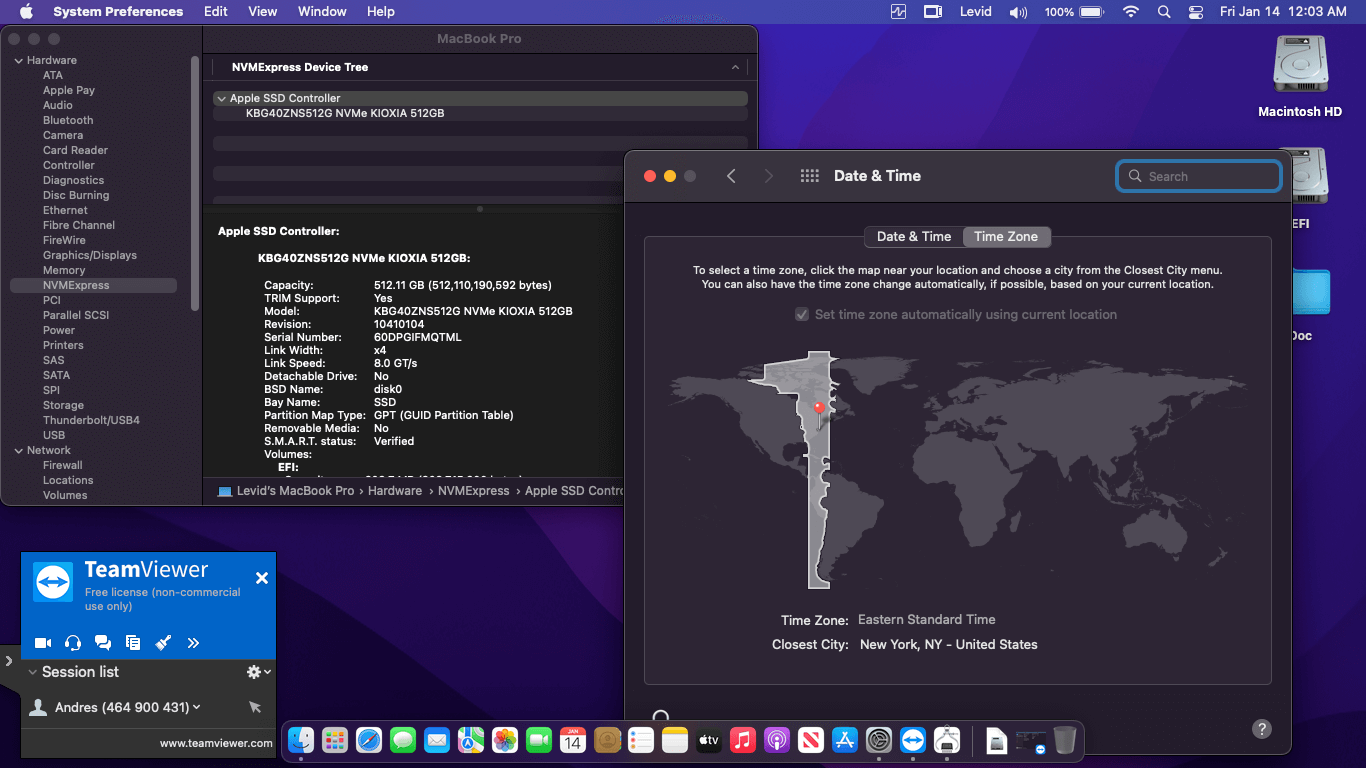The image size is (1366, 768).
Task: Open the Levid user menu
Action: coord(975,12)
